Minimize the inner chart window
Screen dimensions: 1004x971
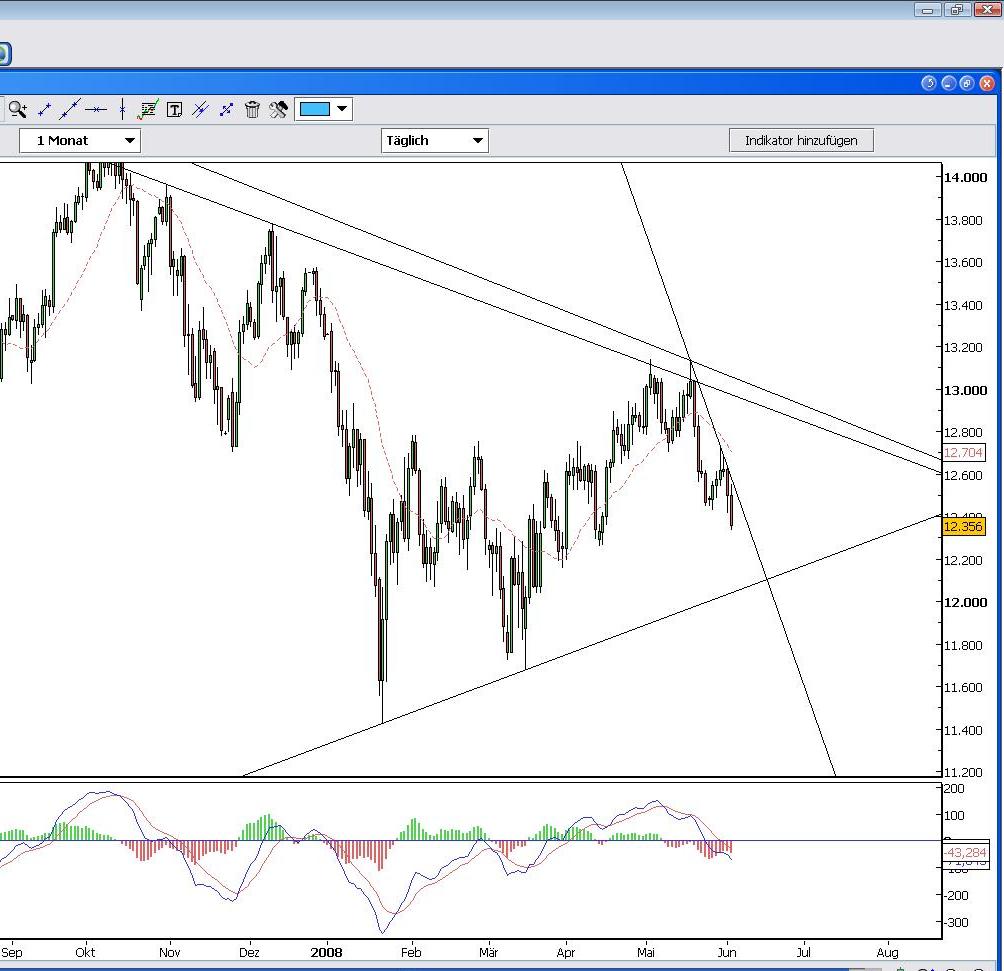[948, 83]
